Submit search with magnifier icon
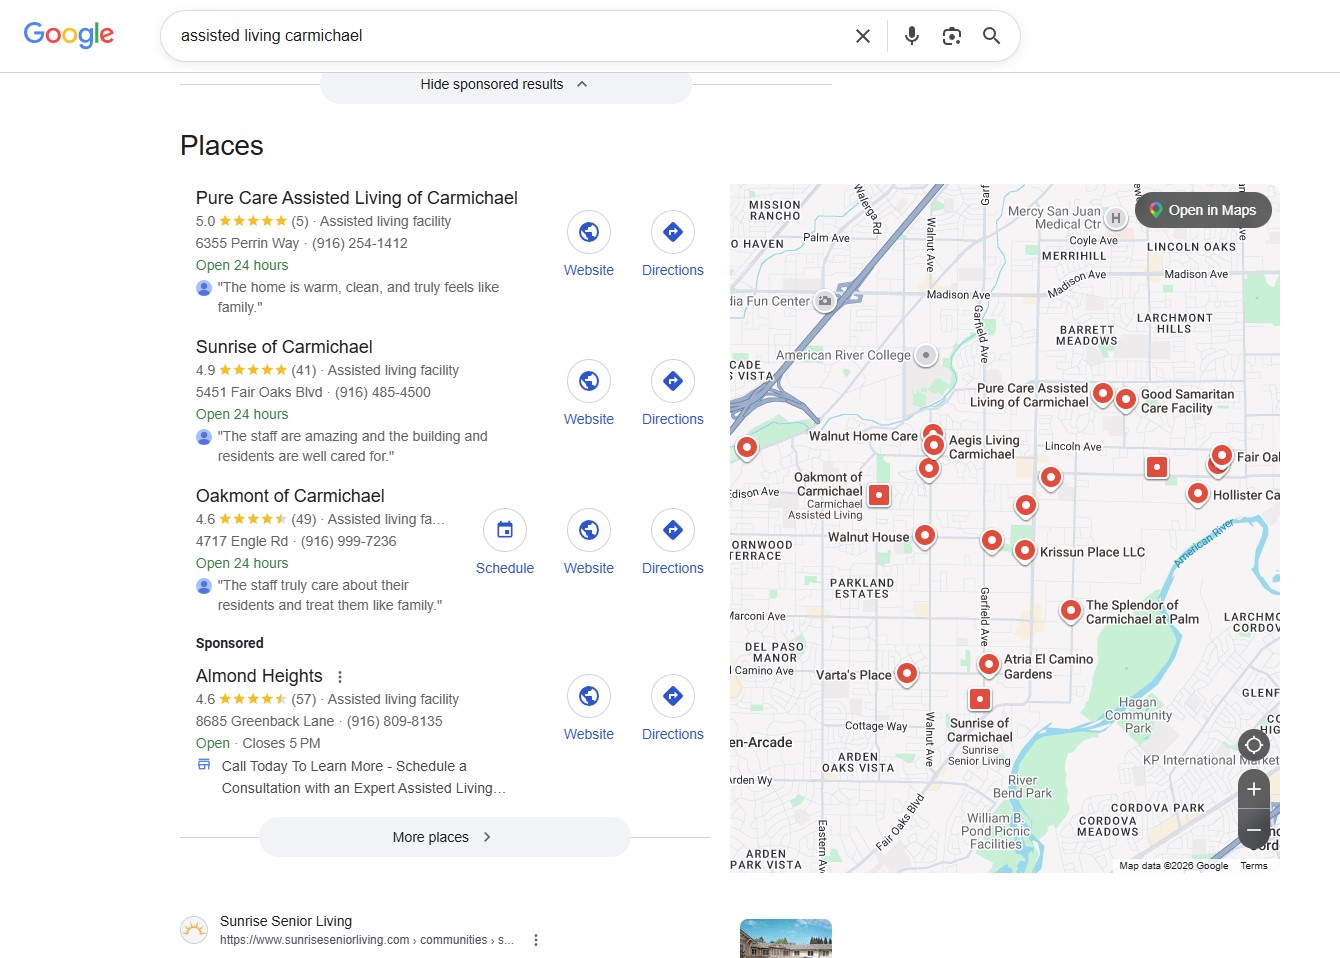This screenshot has width=1340, height=958. [x=991, y=36]
